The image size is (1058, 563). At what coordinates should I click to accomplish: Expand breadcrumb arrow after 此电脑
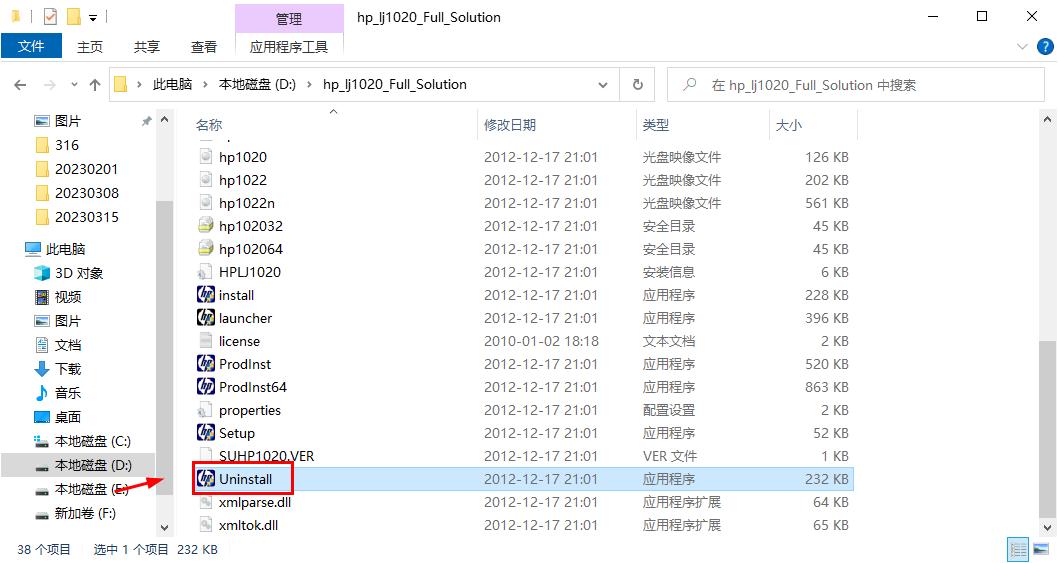pyautogui.click(x=205, y=85)
